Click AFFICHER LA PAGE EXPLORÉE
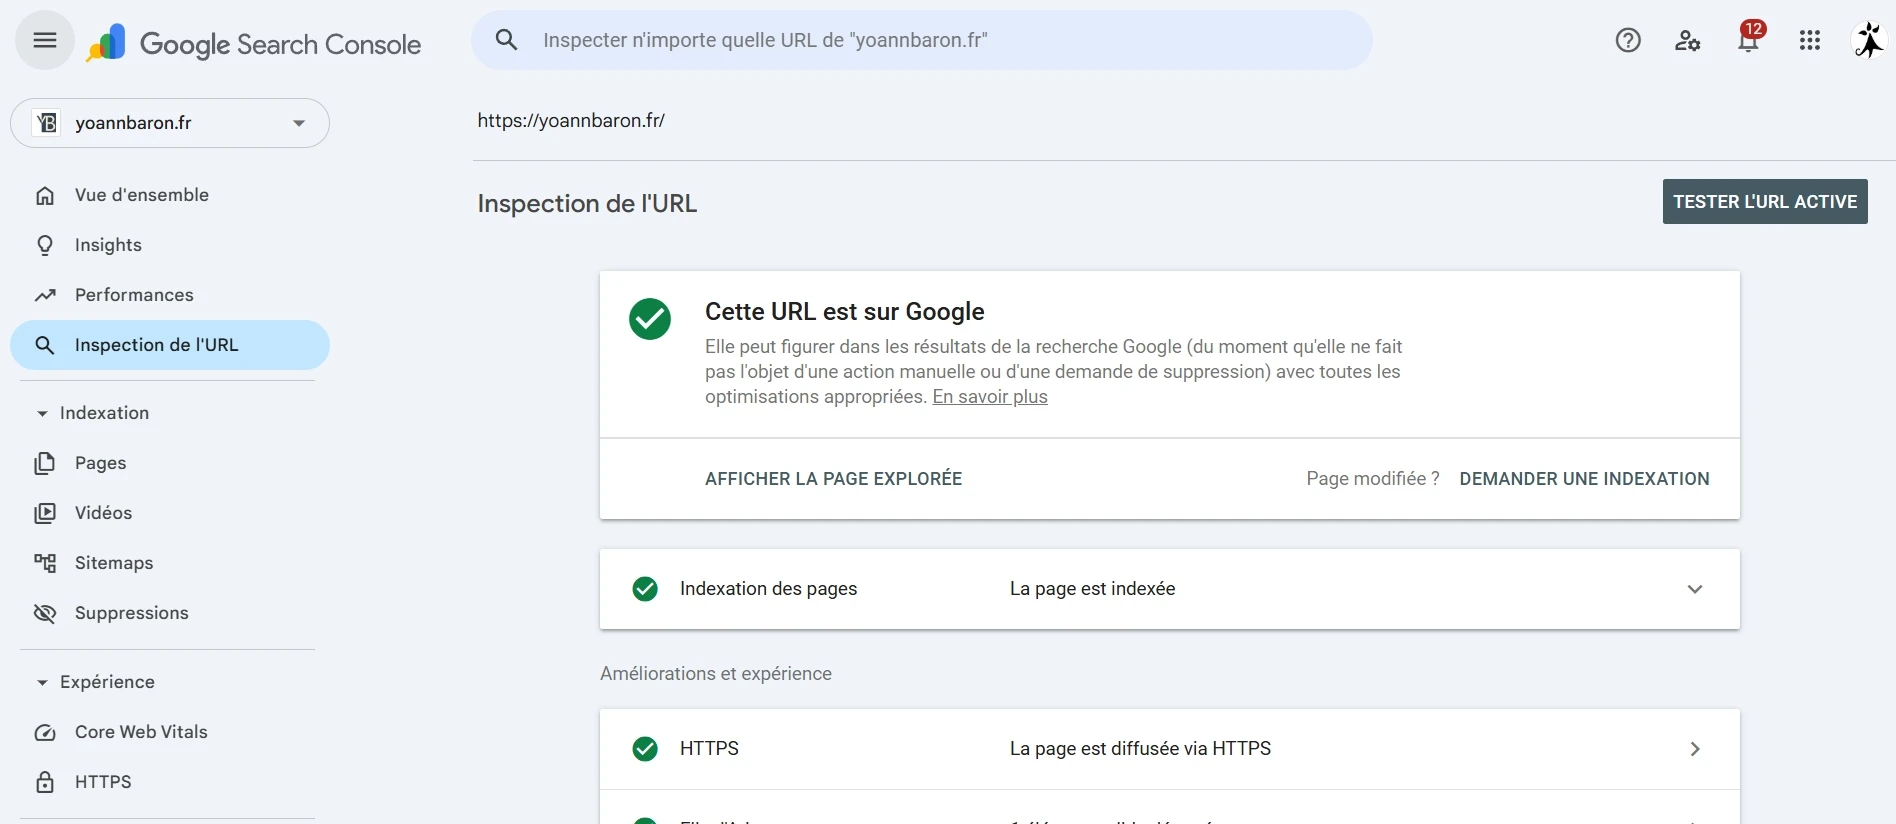 (x=834, y=479)
